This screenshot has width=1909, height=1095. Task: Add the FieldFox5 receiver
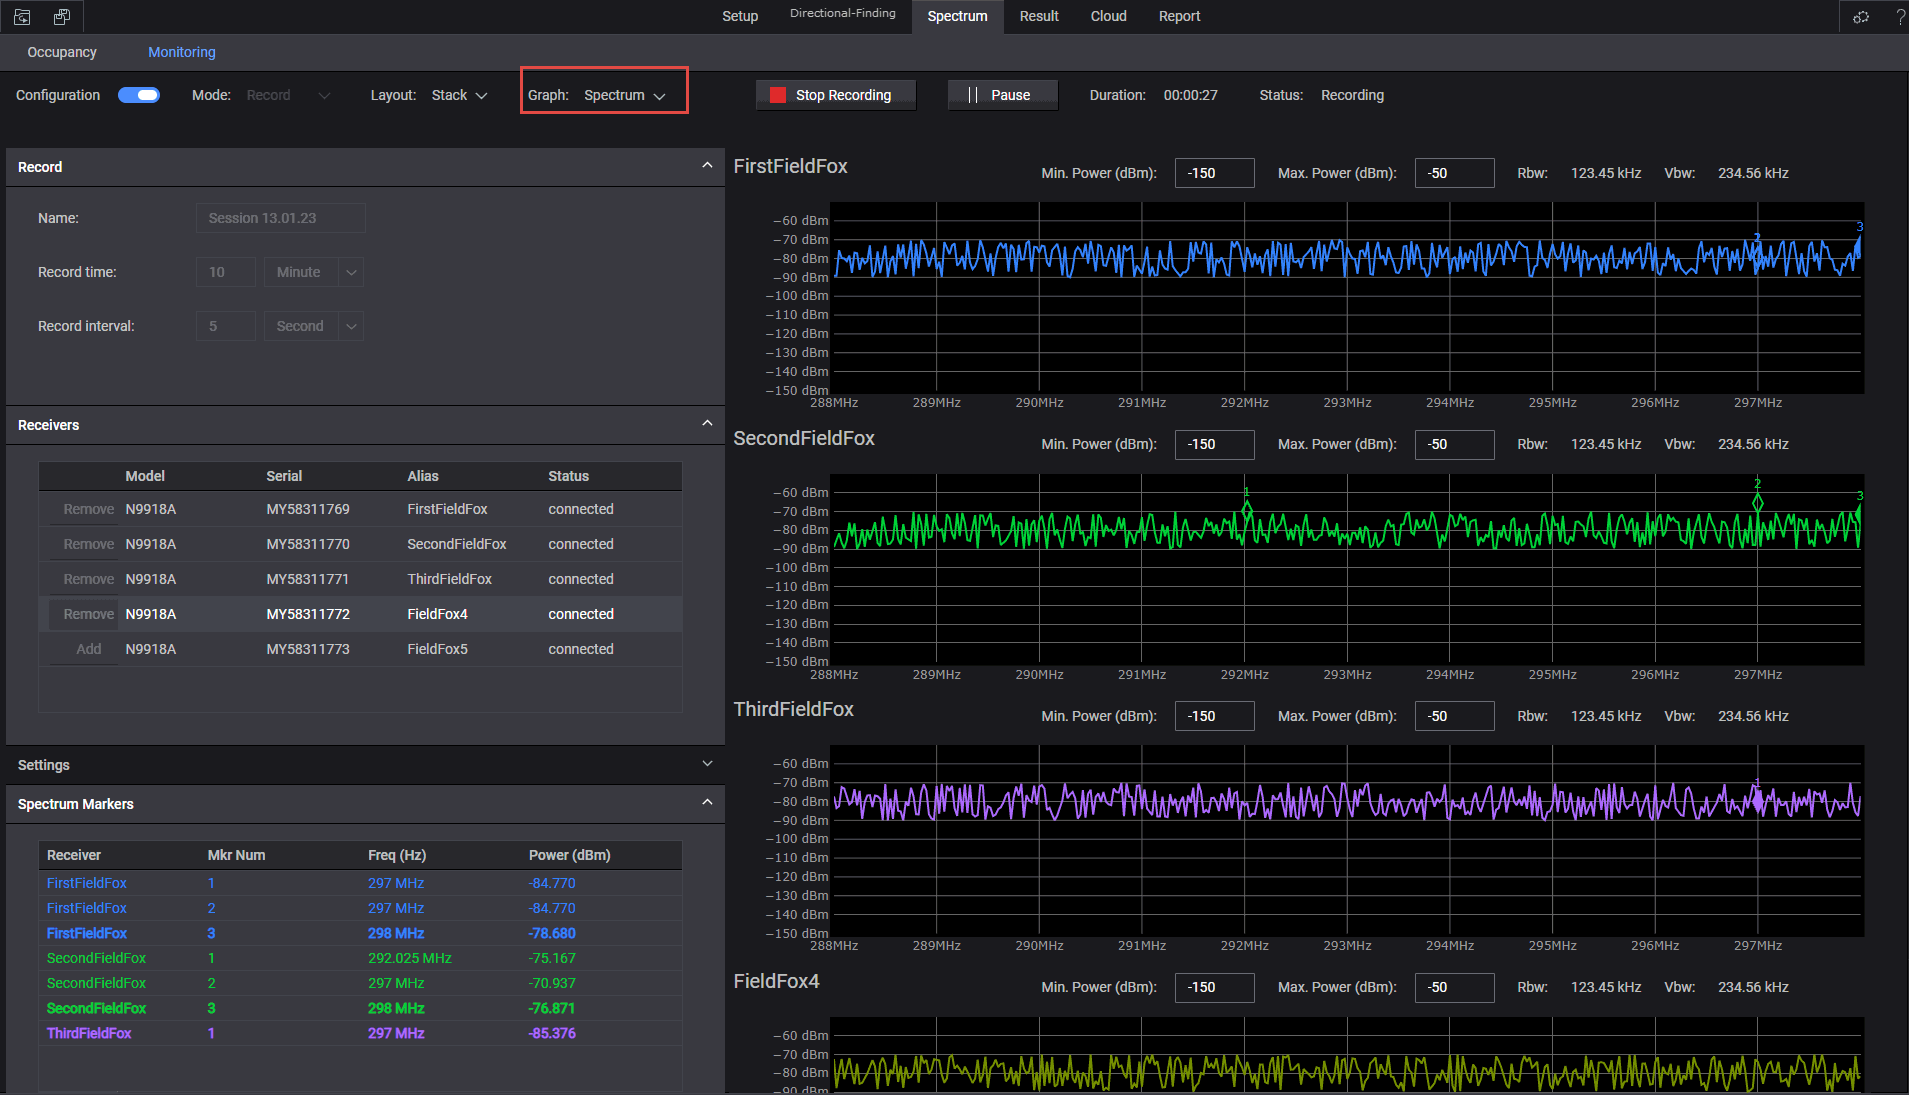tap(89, 649)
